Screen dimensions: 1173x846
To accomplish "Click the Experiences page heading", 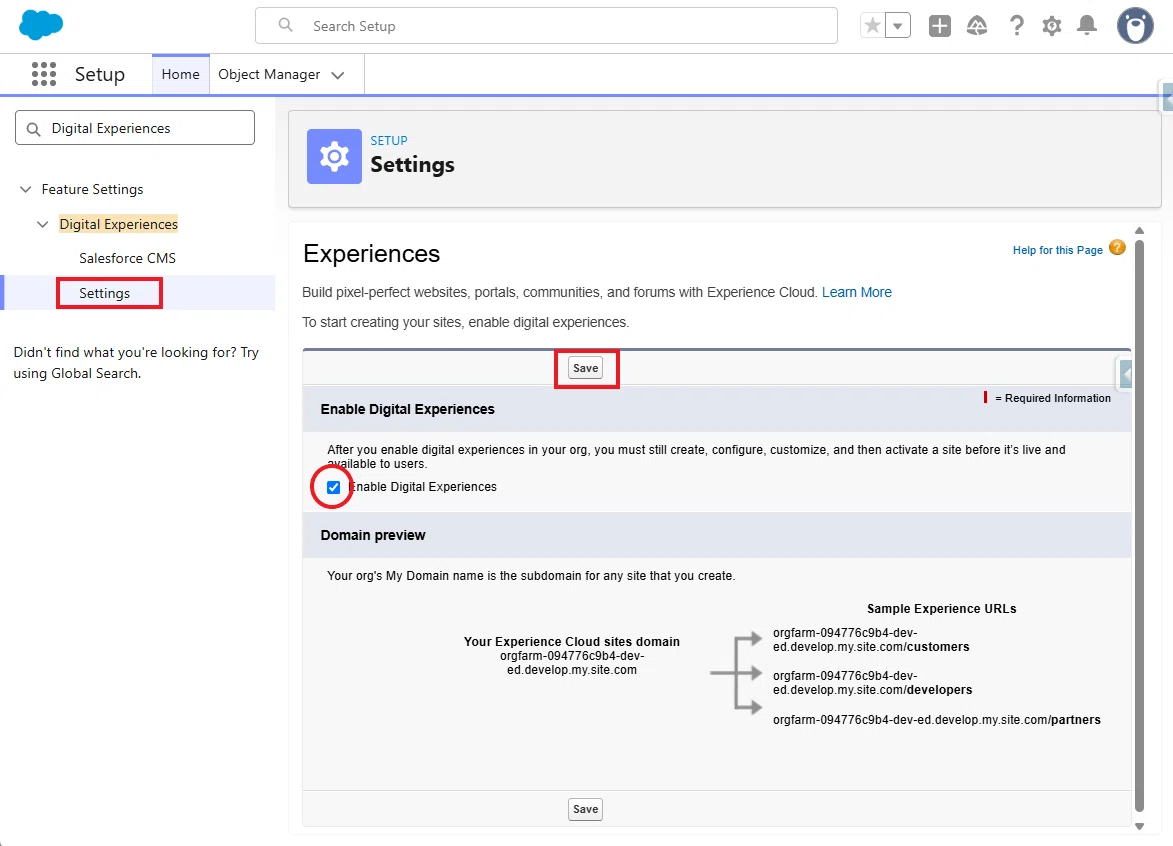I will click(372, 254).
